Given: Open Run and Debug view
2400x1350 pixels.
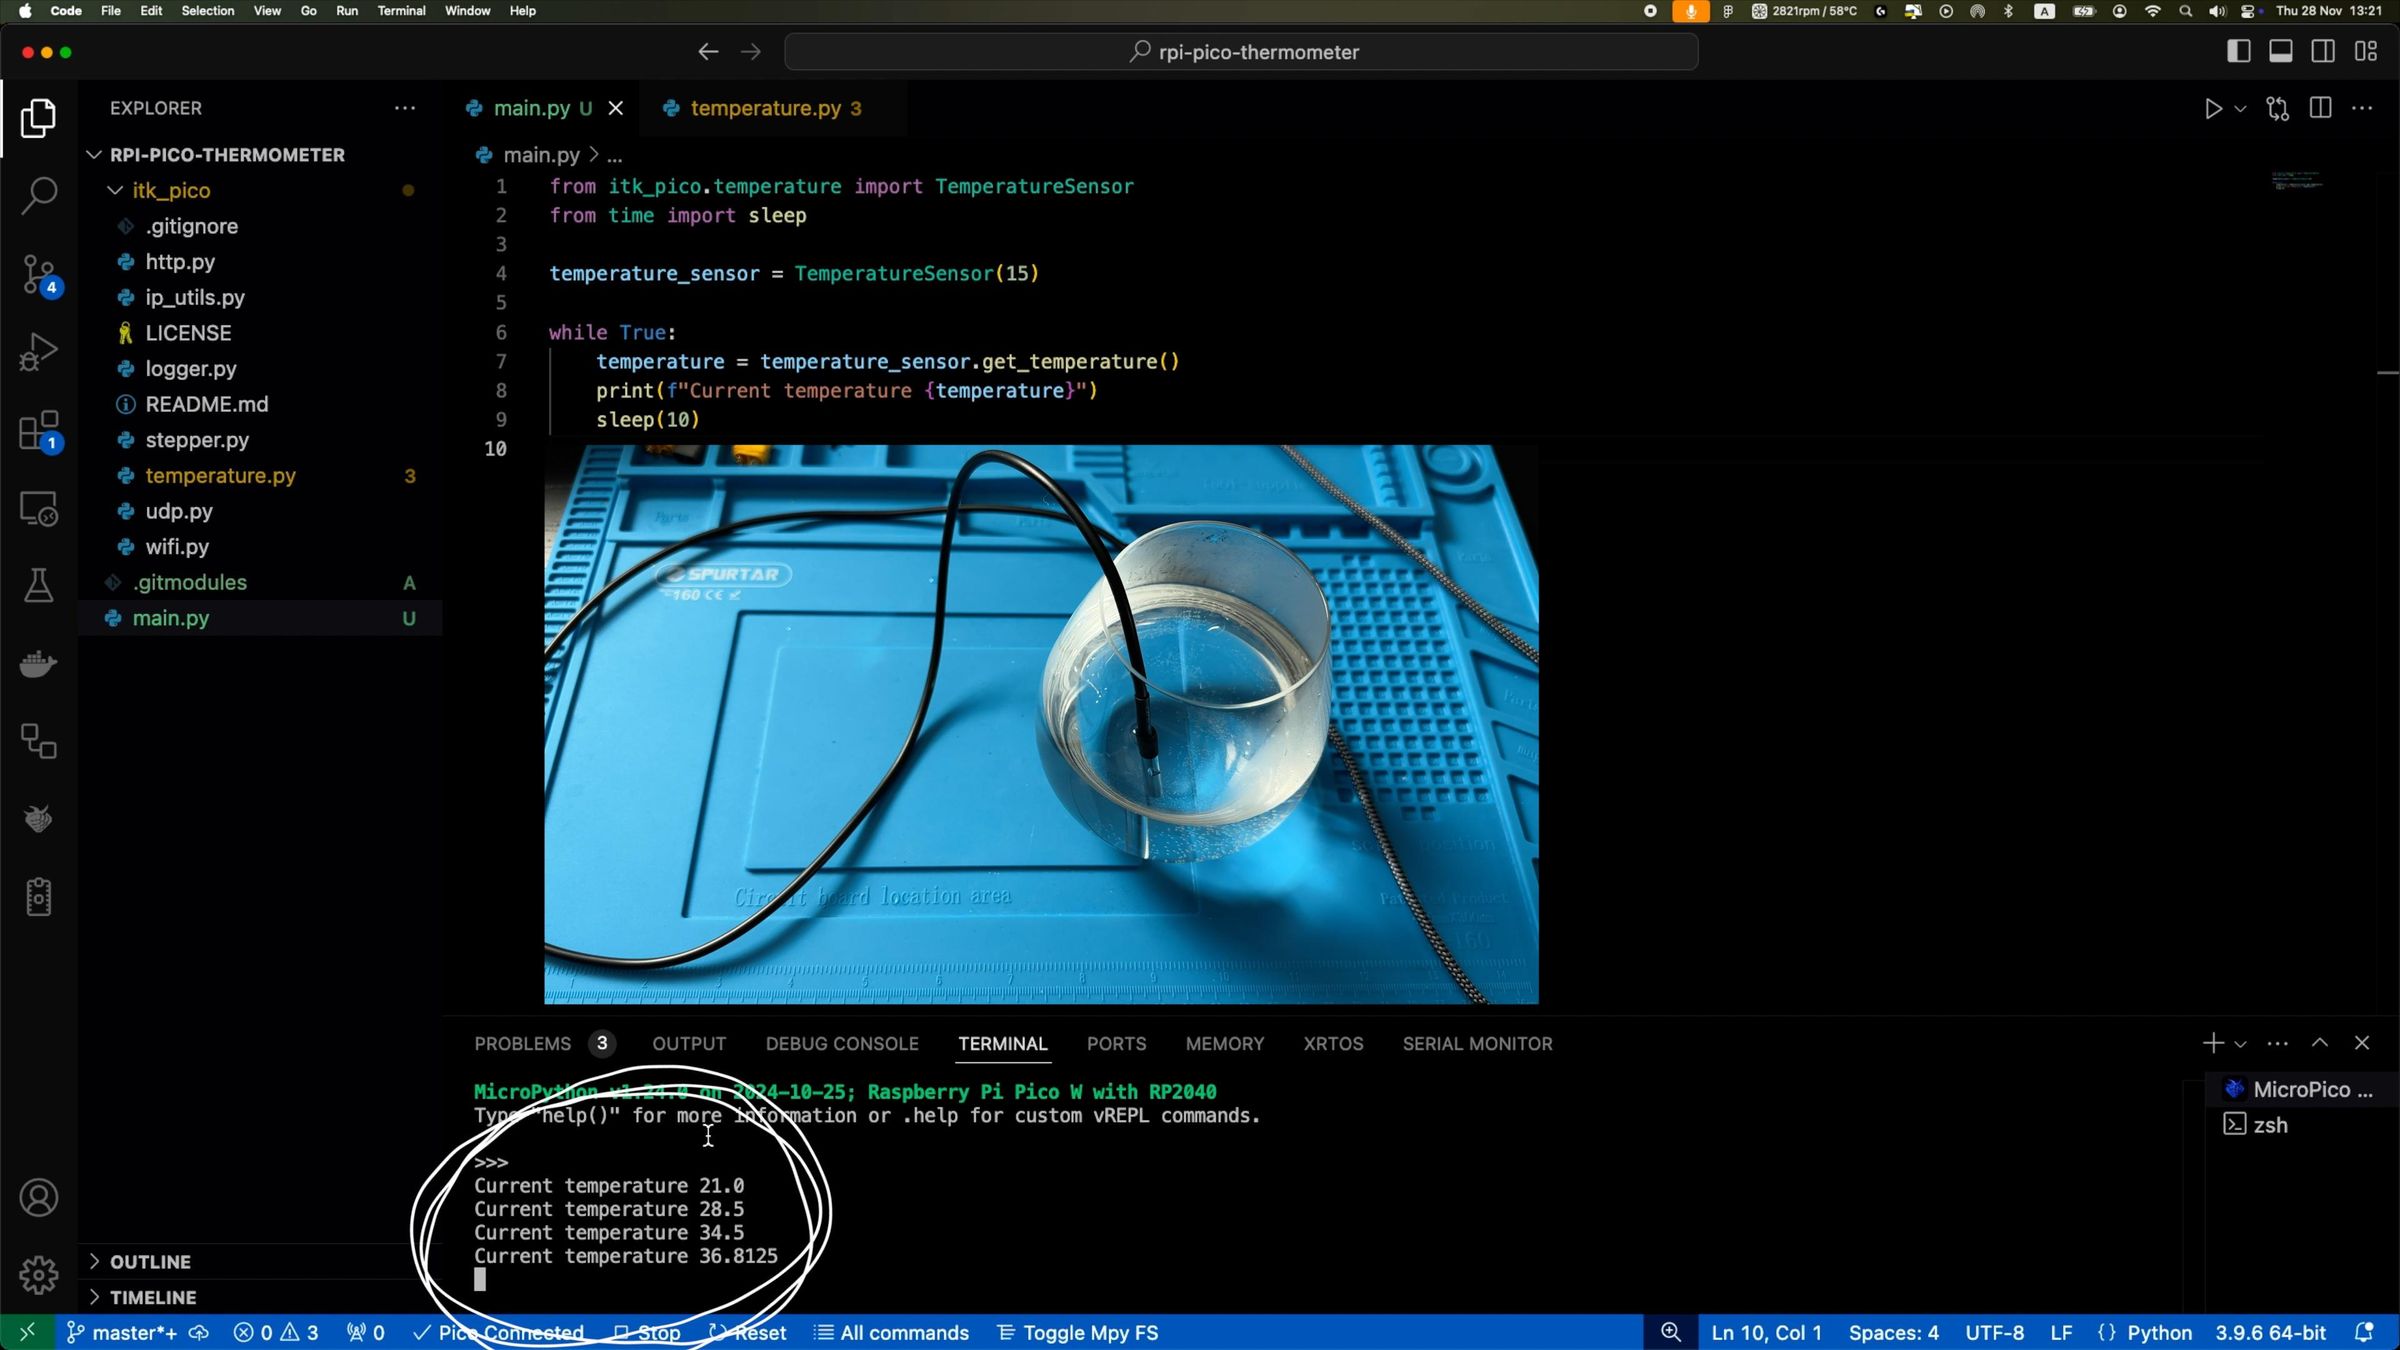Looking at the screenshot, I should [38, 352].
